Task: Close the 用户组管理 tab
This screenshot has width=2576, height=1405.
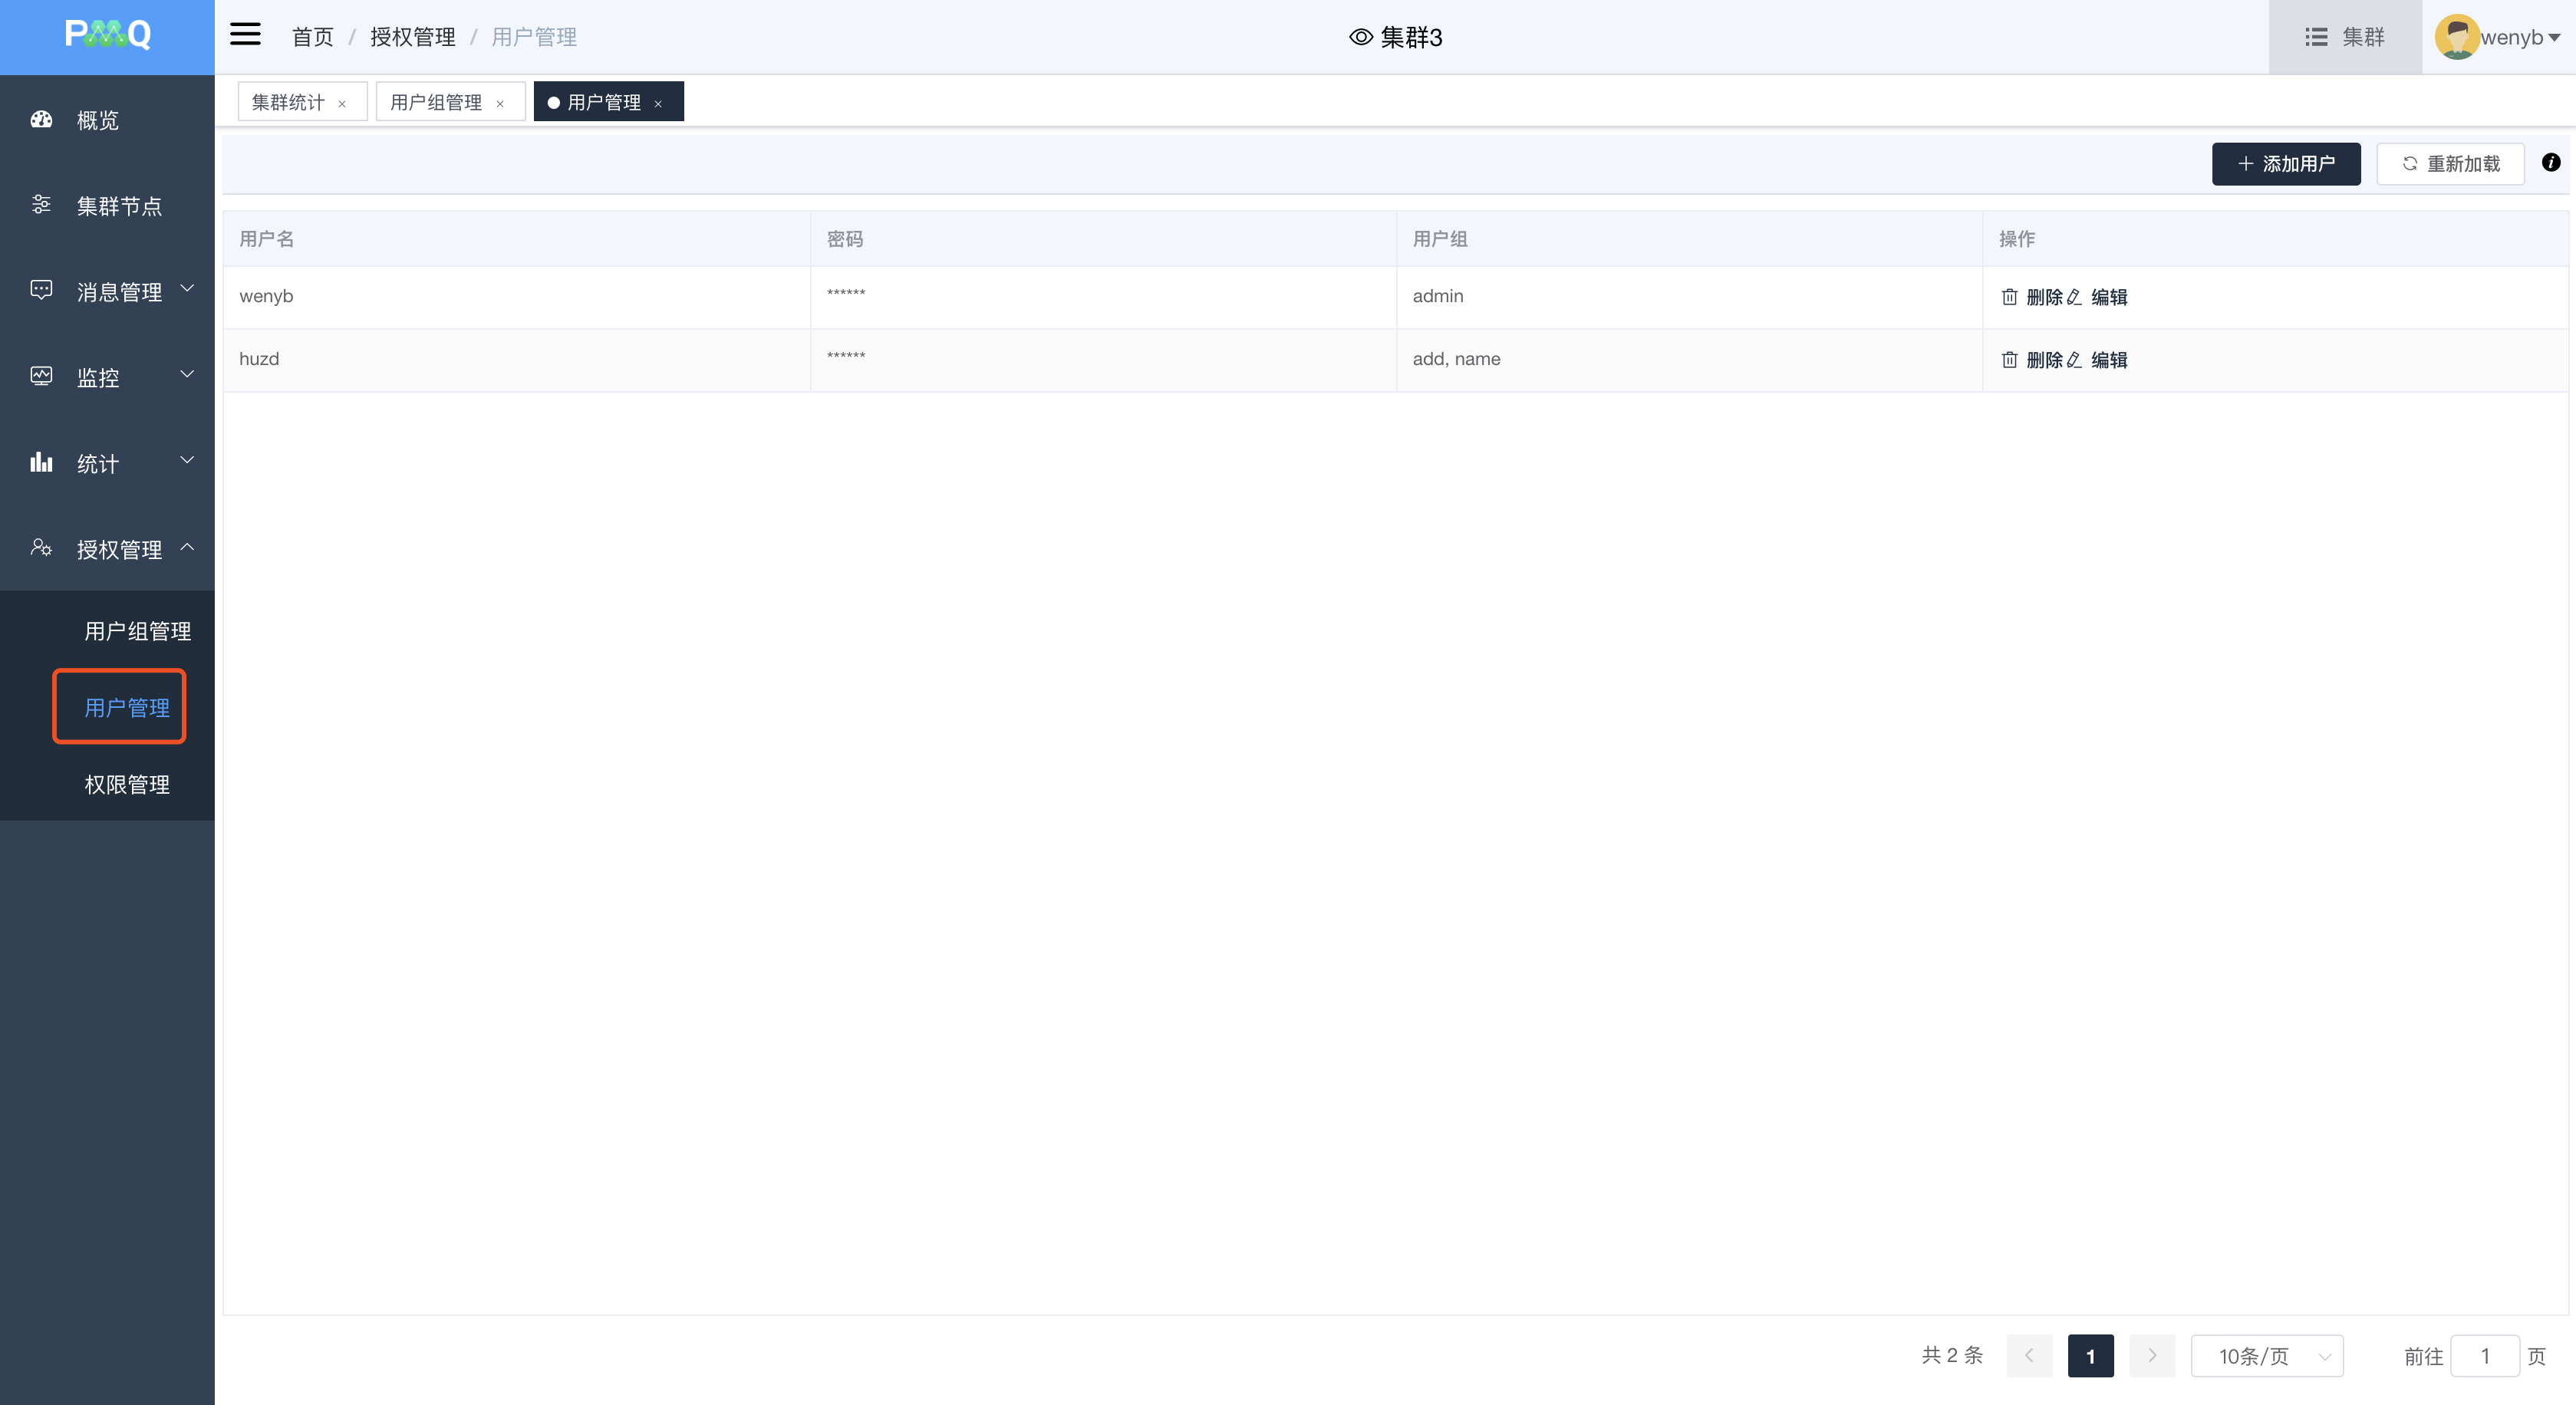Action: pos(500,104)
